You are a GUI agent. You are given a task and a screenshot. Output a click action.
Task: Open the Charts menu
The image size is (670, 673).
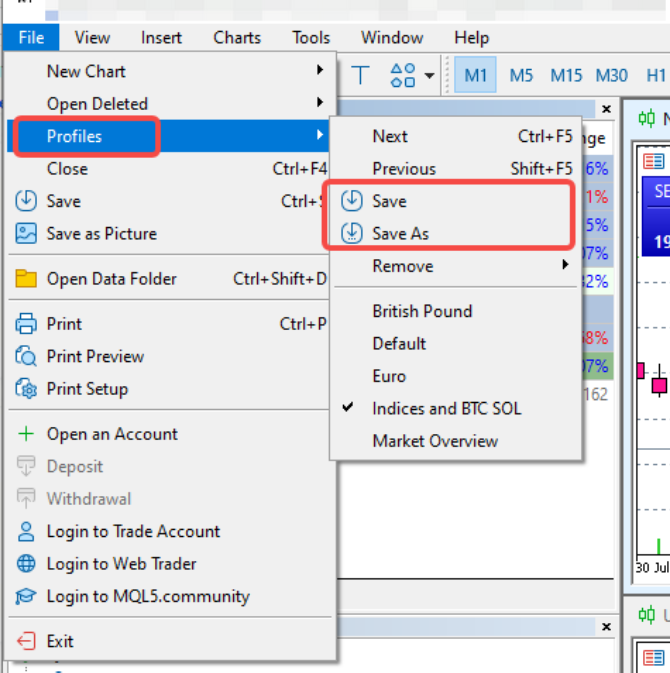coord(237,38)
